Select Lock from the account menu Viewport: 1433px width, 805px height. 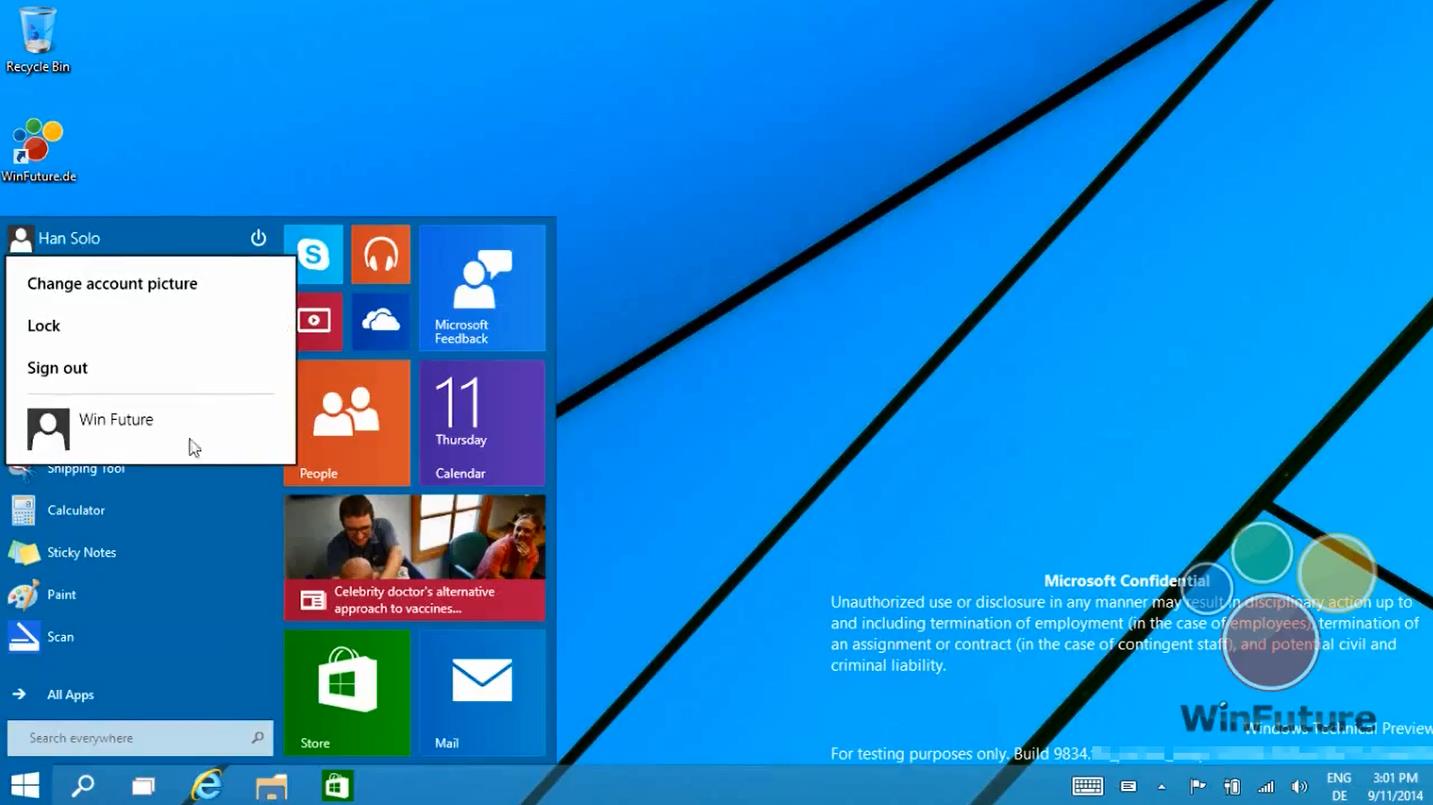pos(44,326)
